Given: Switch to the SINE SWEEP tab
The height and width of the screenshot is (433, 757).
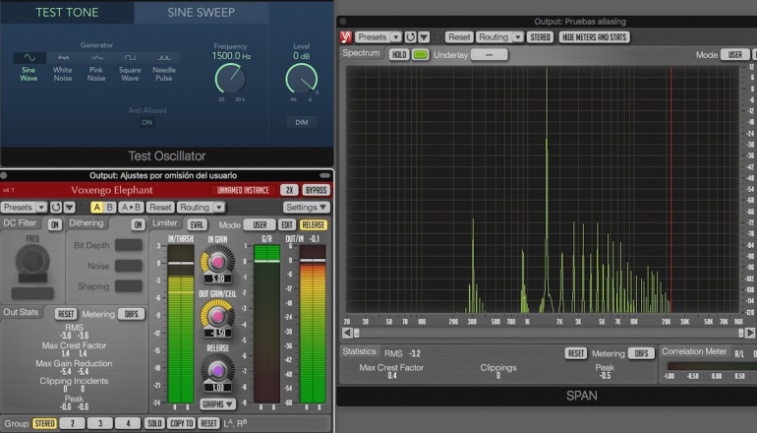Looking at the screenshot, I should pos(201,12).
